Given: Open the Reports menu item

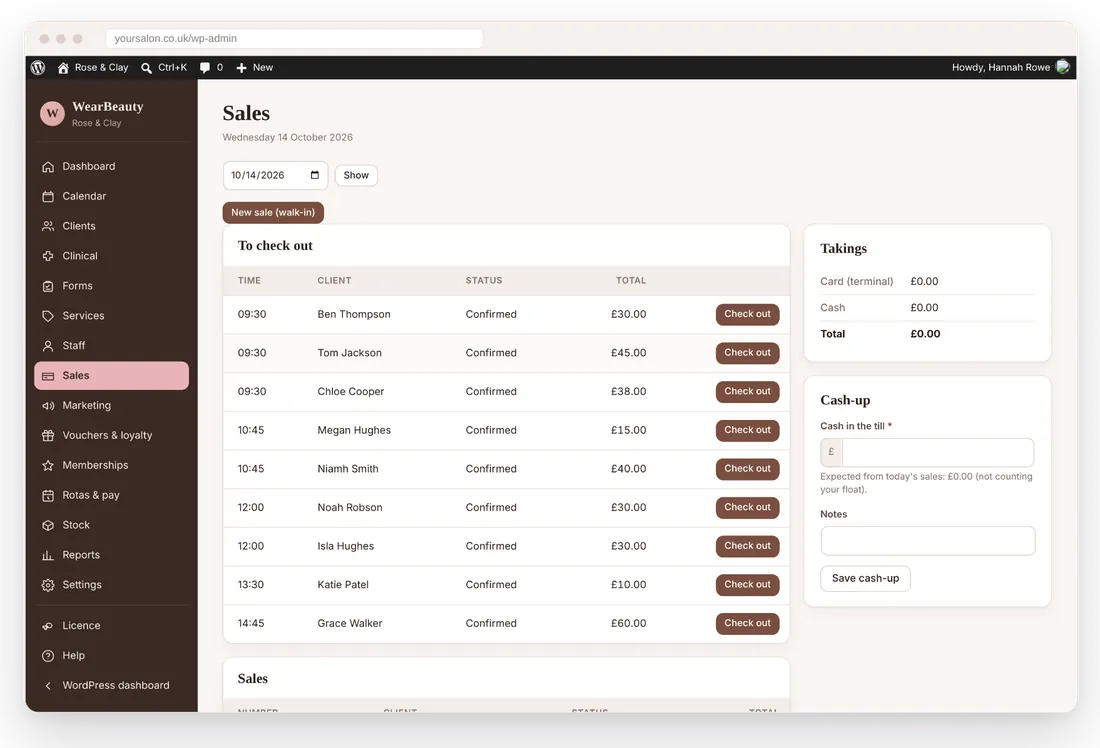Looking at the screenshot, I should point(112,555).
